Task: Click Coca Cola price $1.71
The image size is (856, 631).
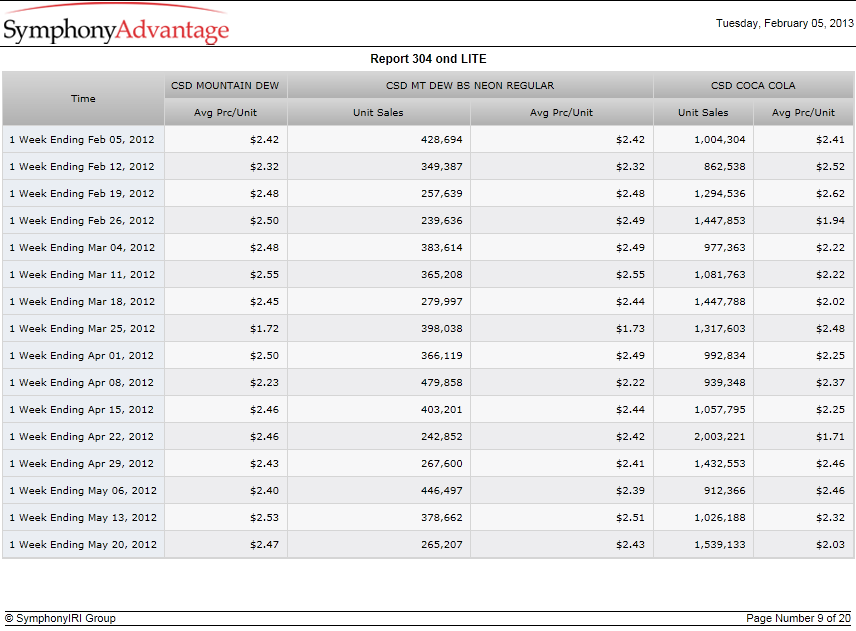Action: click(830, 437)
